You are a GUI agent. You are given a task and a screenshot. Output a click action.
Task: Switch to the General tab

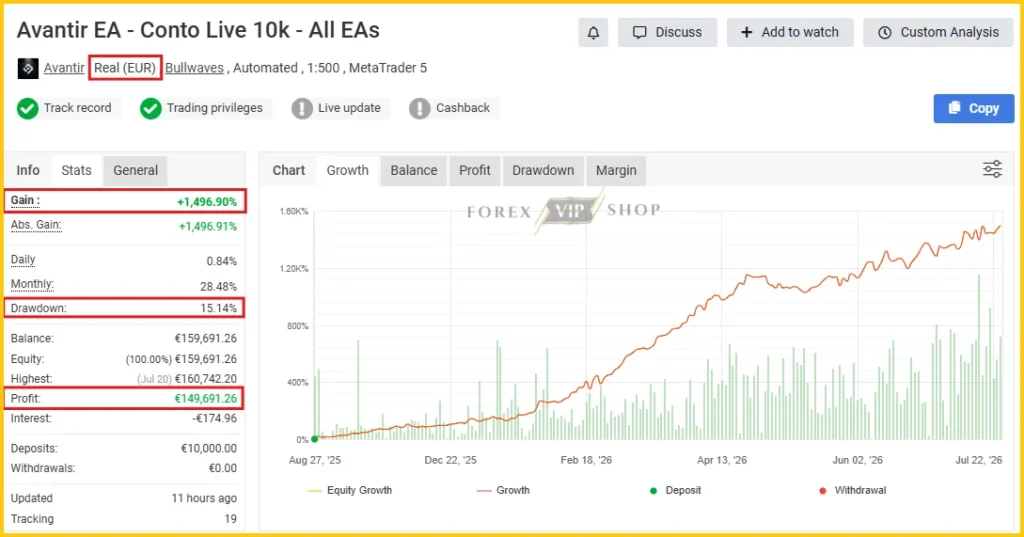(135, 171)
